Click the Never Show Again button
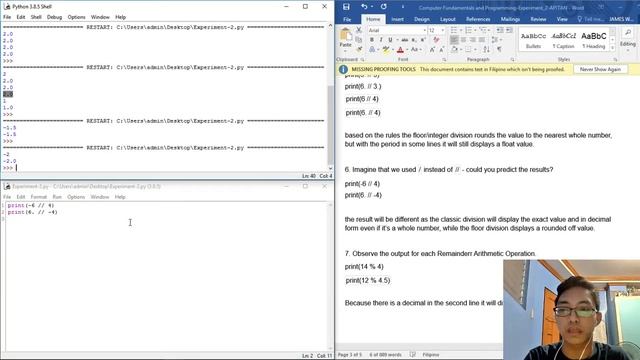The image size is (640, 360). (600, 69)
